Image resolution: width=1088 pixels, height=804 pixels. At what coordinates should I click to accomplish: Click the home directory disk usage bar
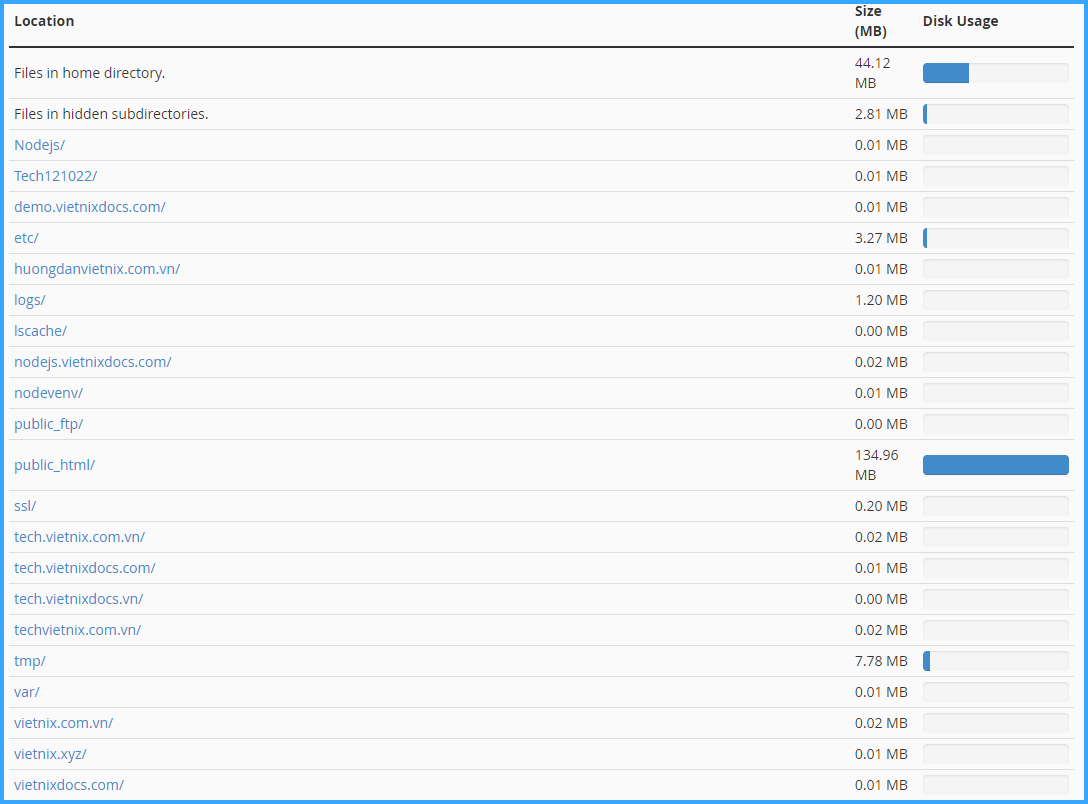996,73
